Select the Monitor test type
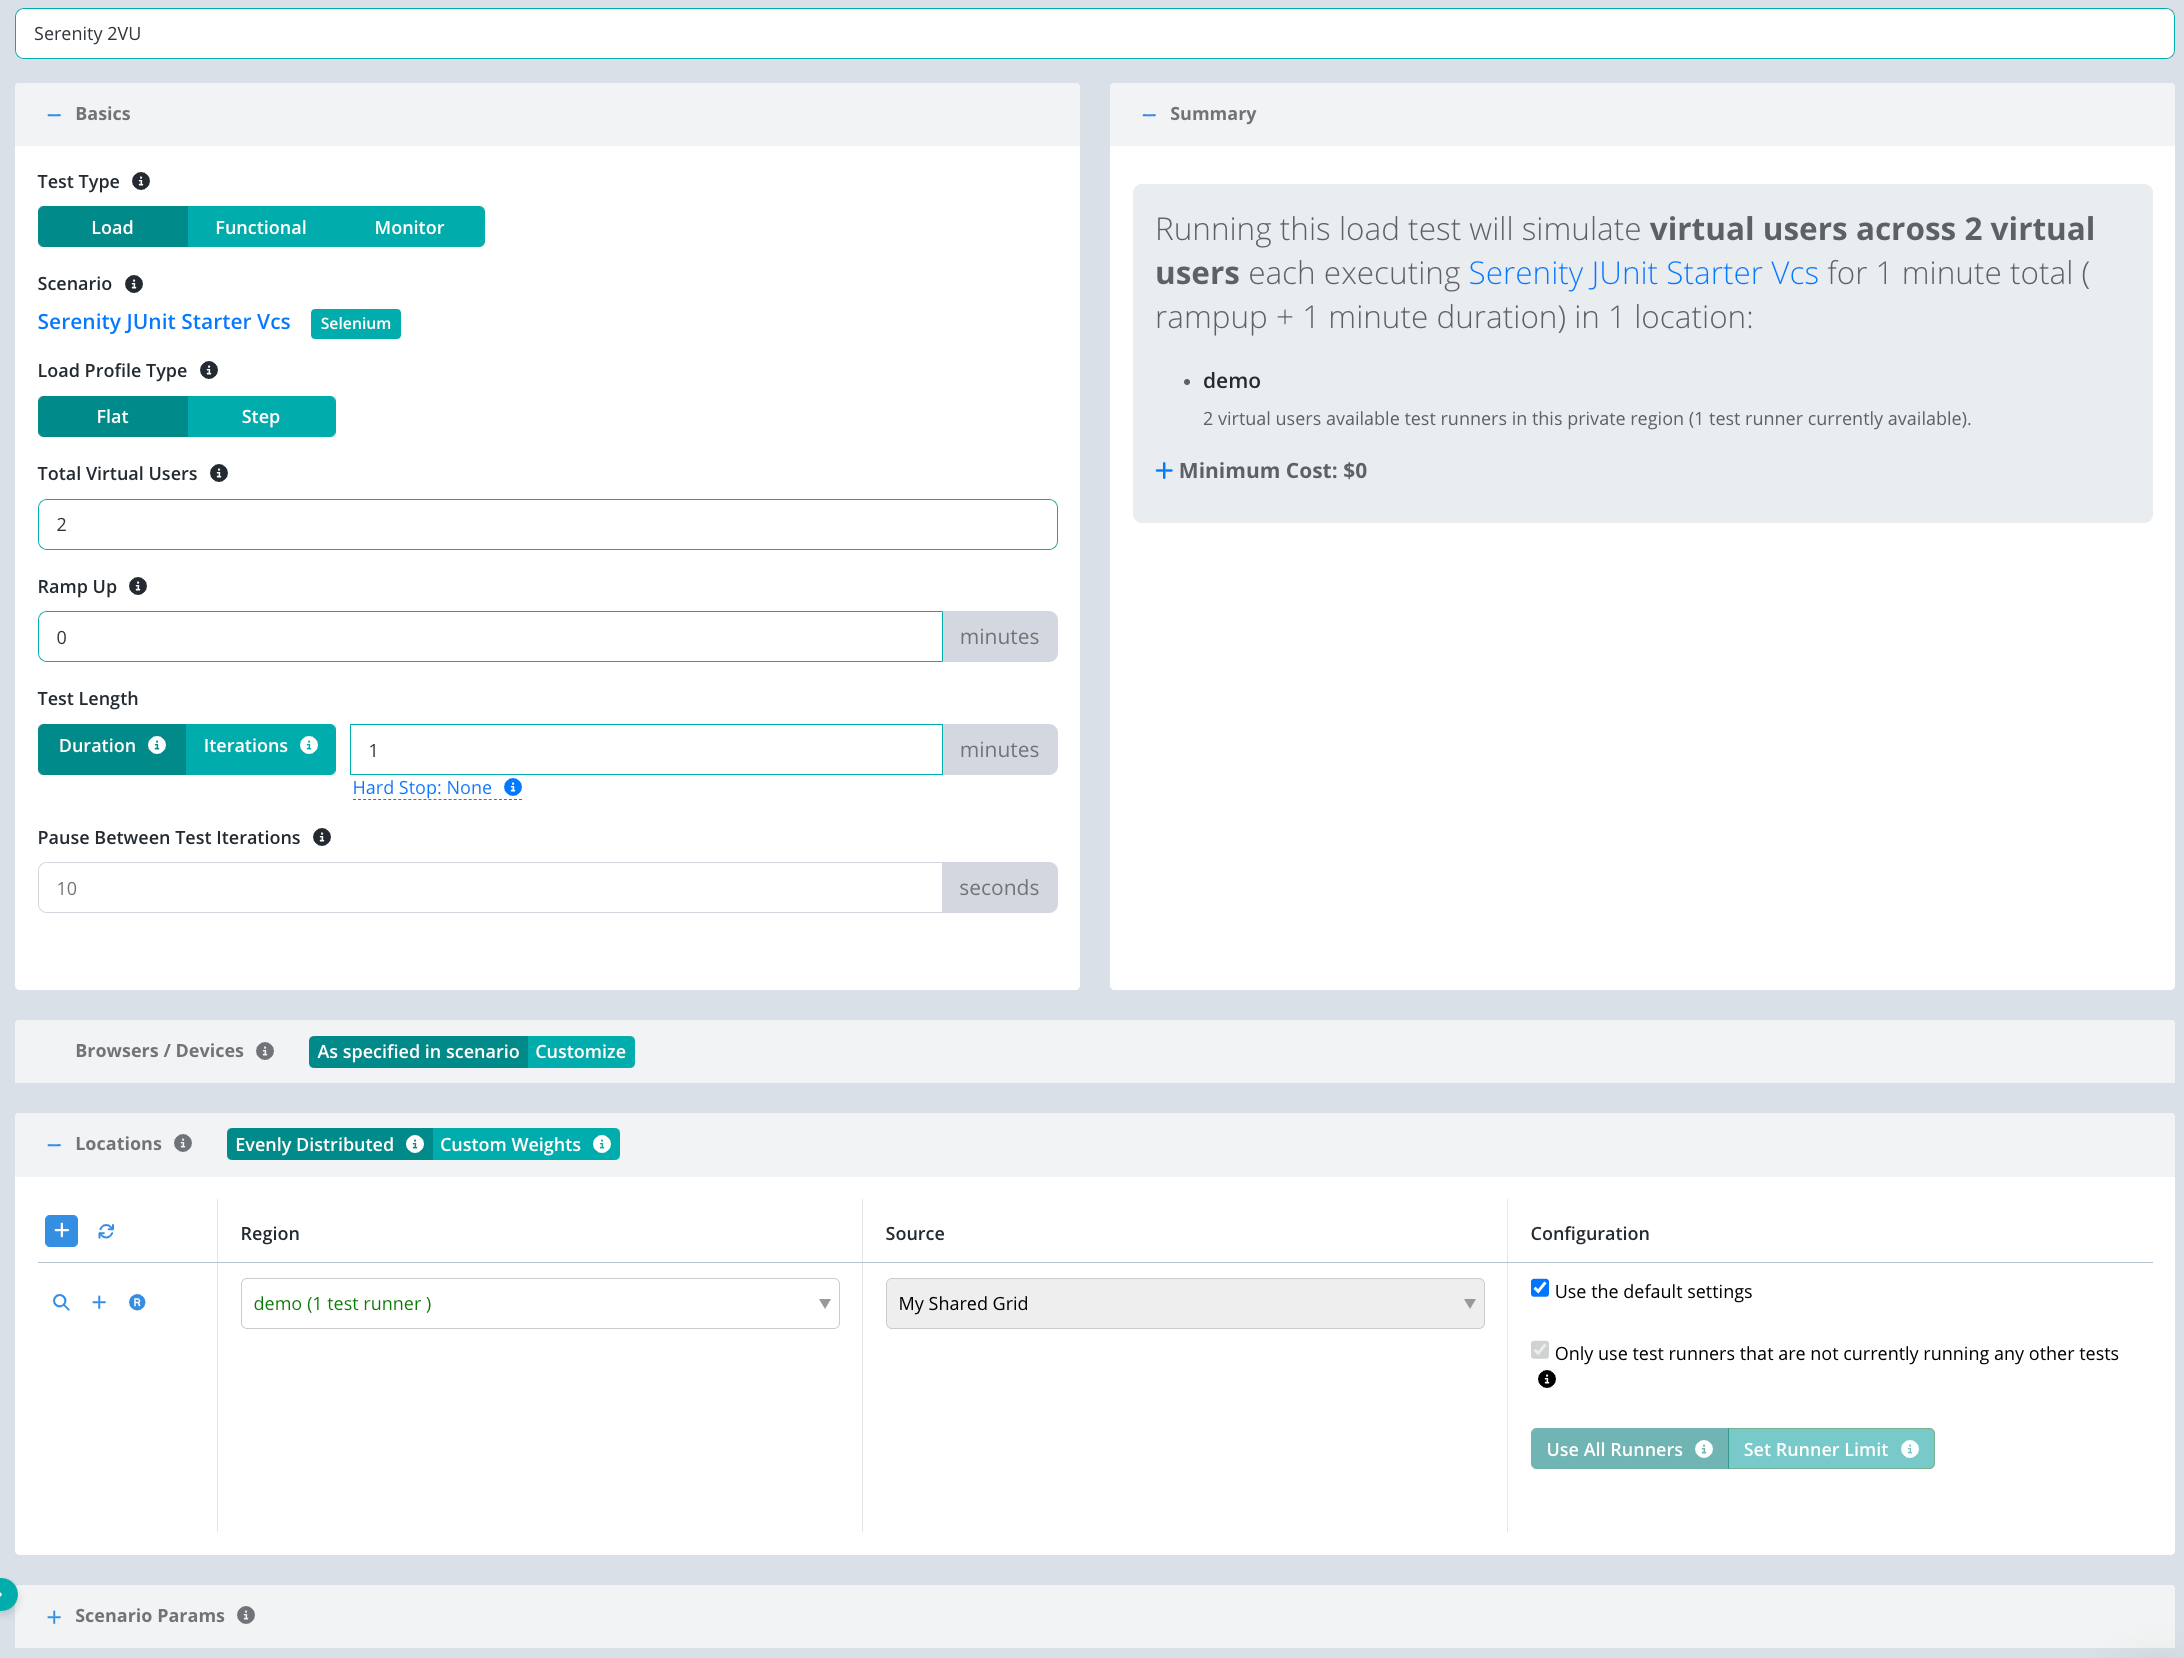 [x=409, y=227]
